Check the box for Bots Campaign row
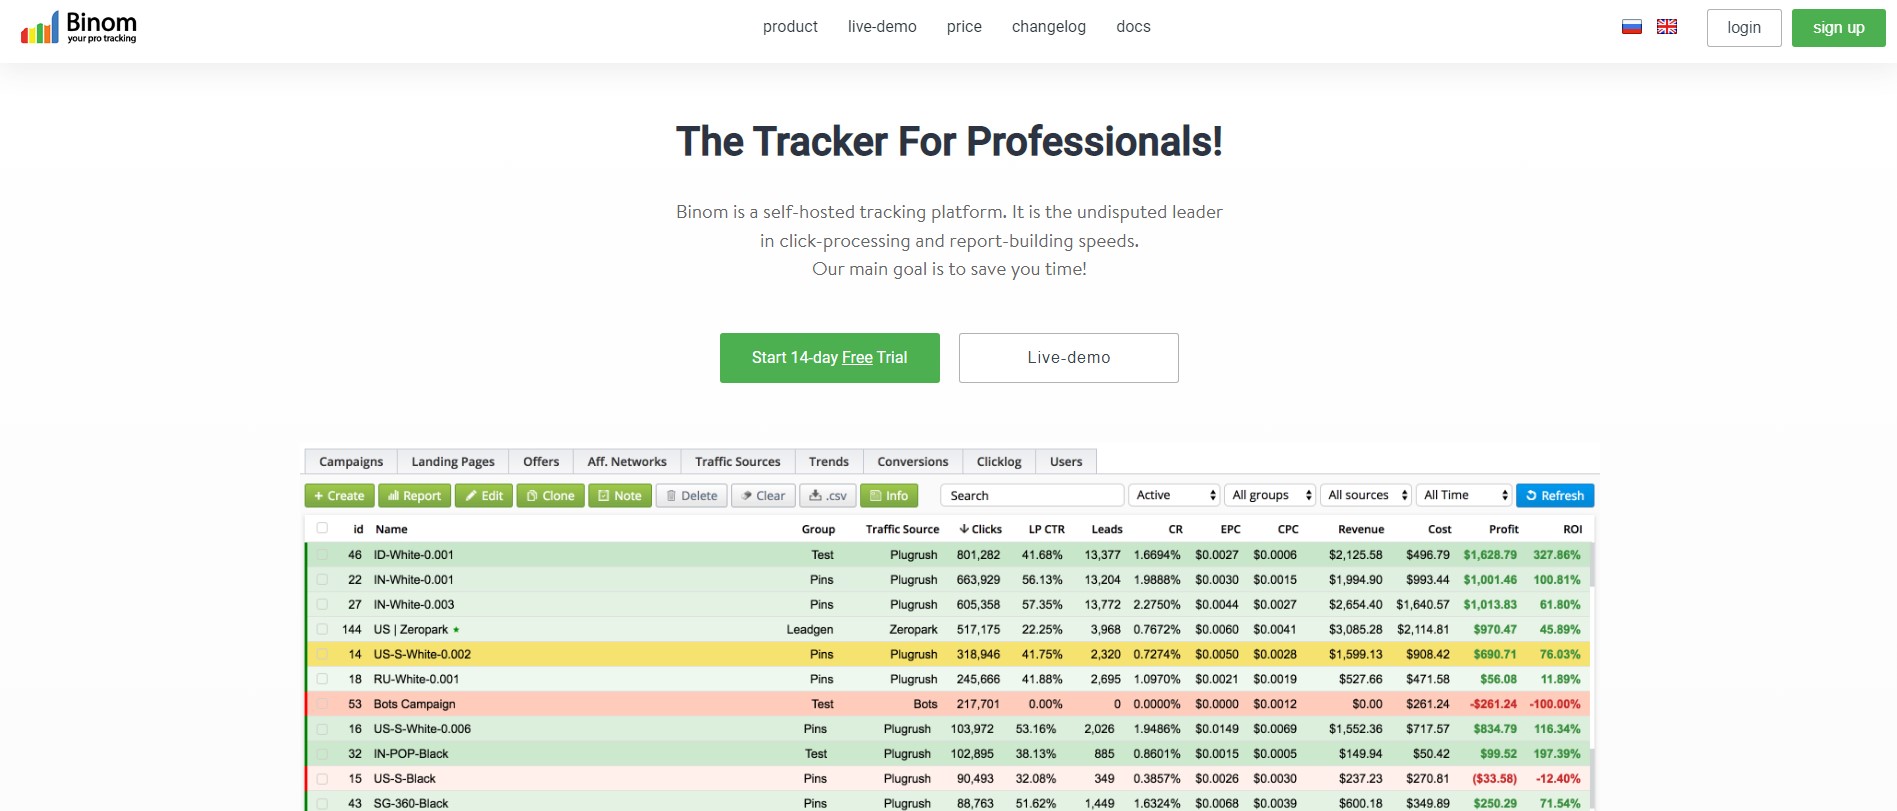The height and width of the screenshot is (811, 1897). (x=322, y=704)
